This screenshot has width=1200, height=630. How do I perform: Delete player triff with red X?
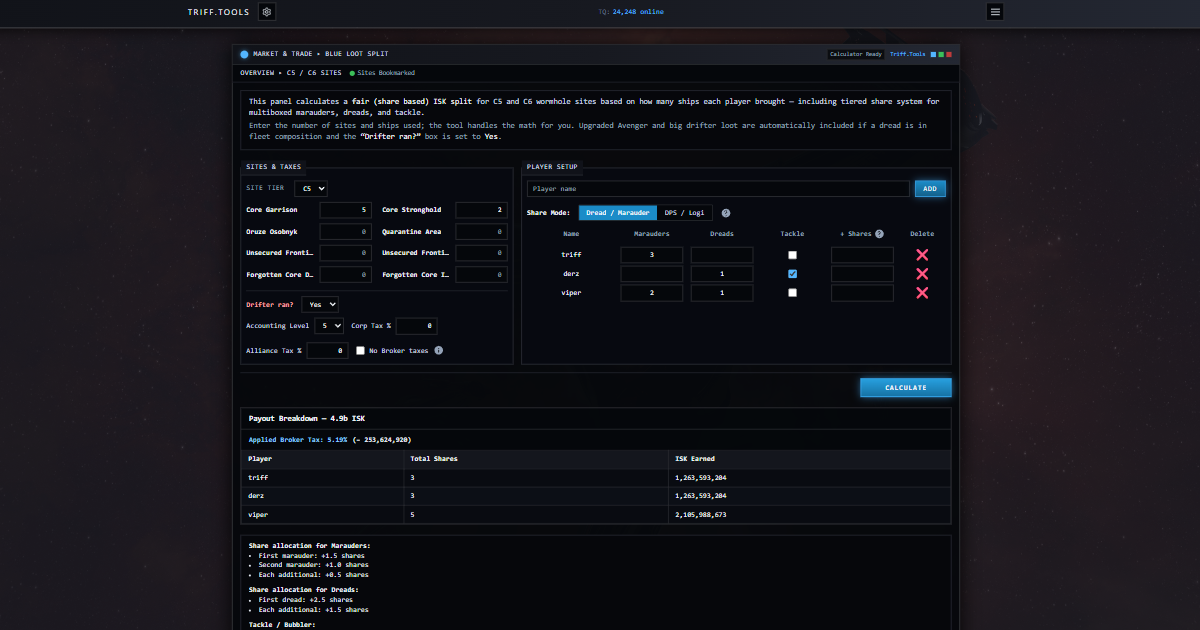922,255
